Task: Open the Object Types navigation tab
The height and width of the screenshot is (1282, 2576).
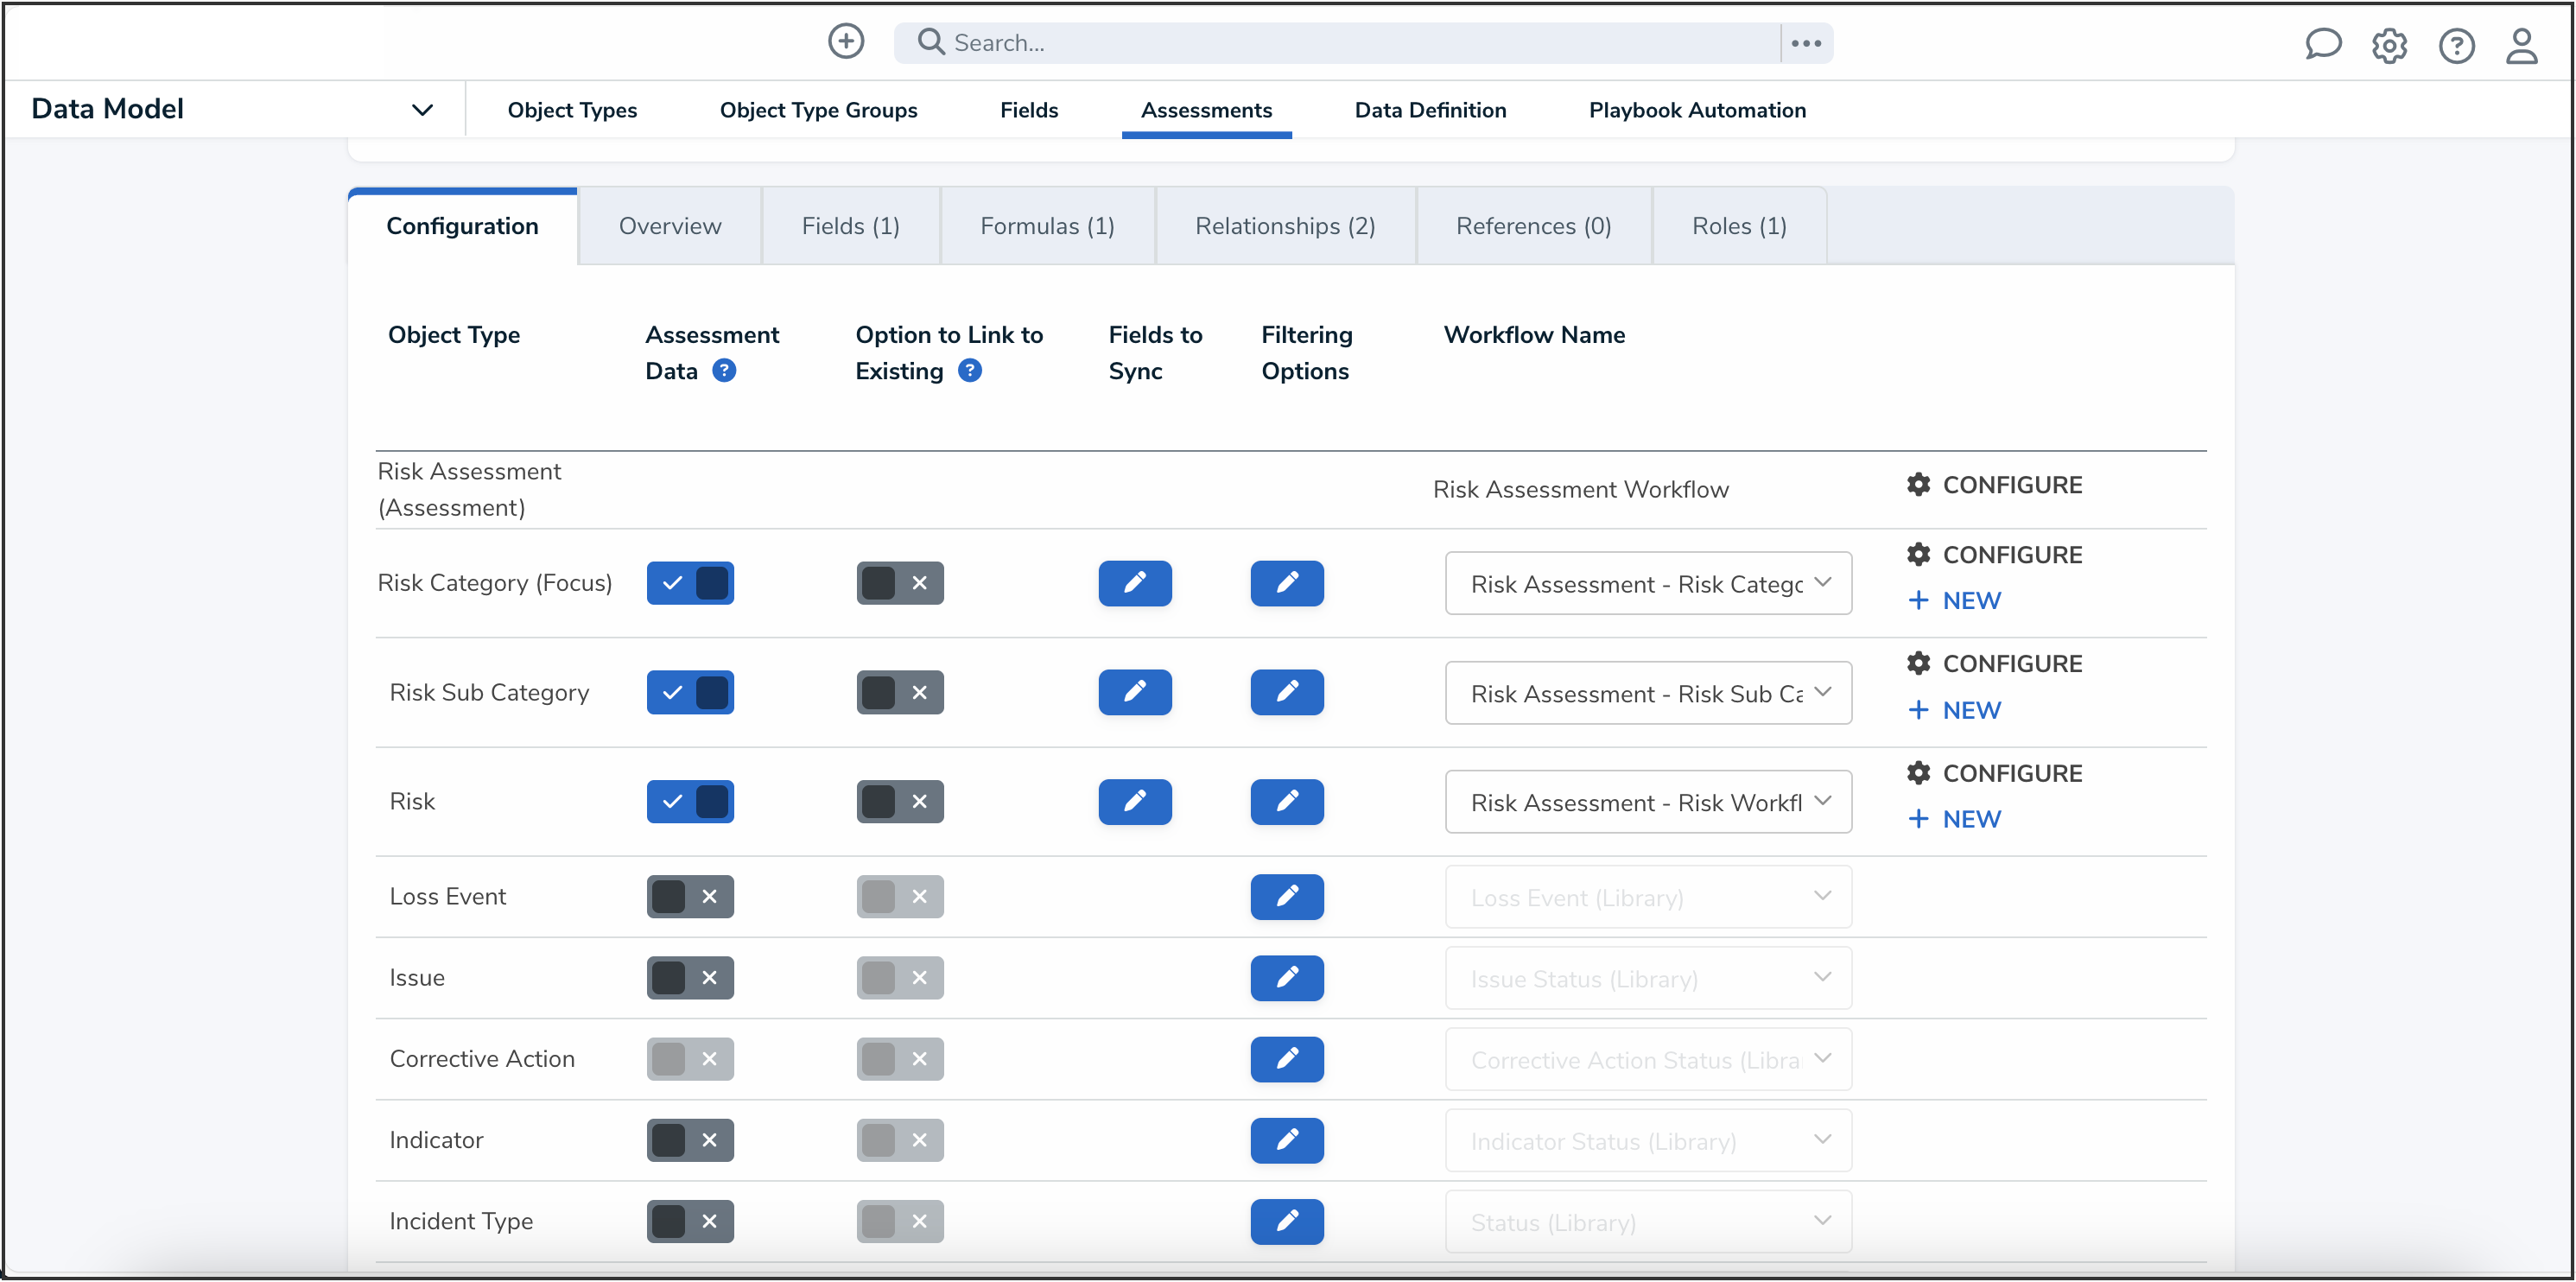Action: click(x=572, y=110)
